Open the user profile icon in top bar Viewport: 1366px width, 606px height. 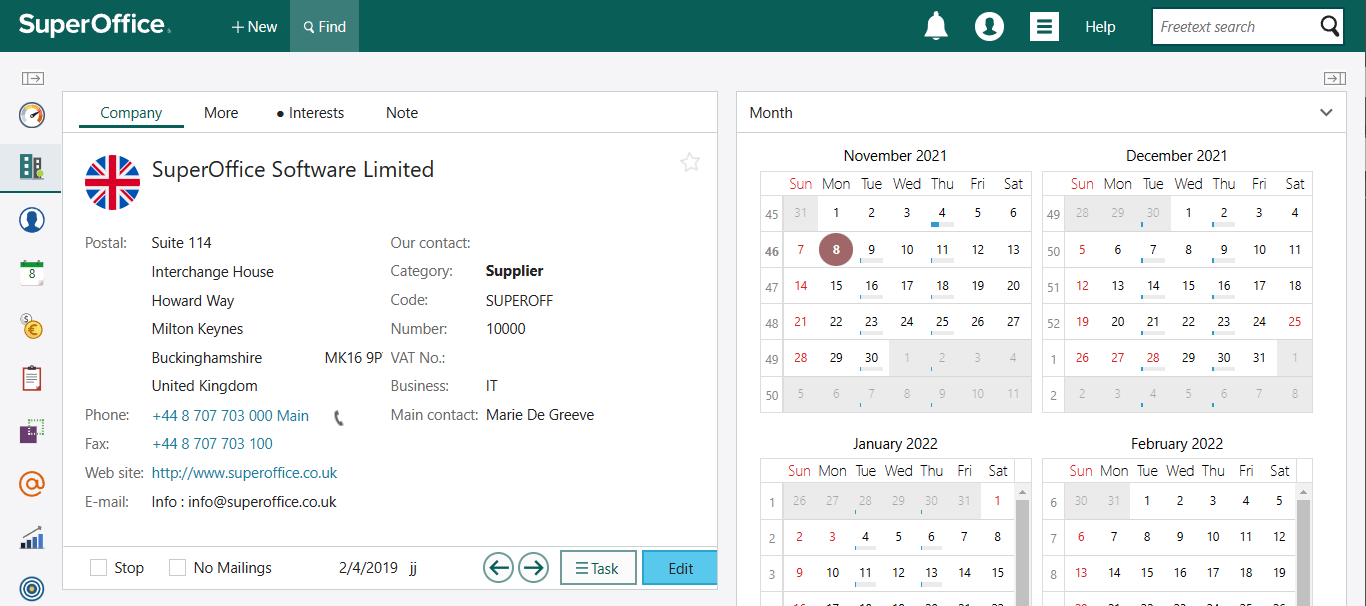pyautogui.click(x=989, y=26)
